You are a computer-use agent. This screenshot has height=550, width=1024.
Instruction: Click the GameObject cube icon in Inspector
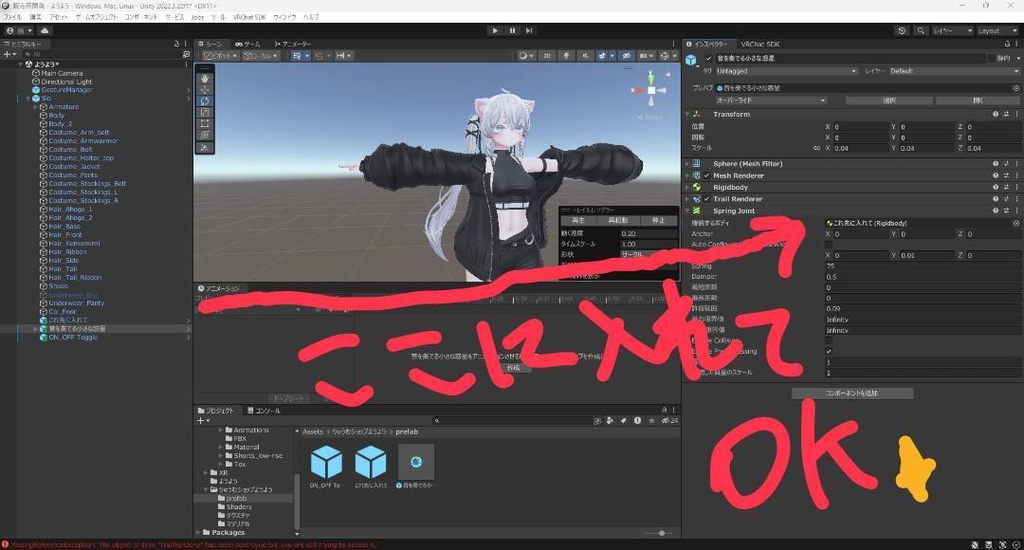click(692, 60)
